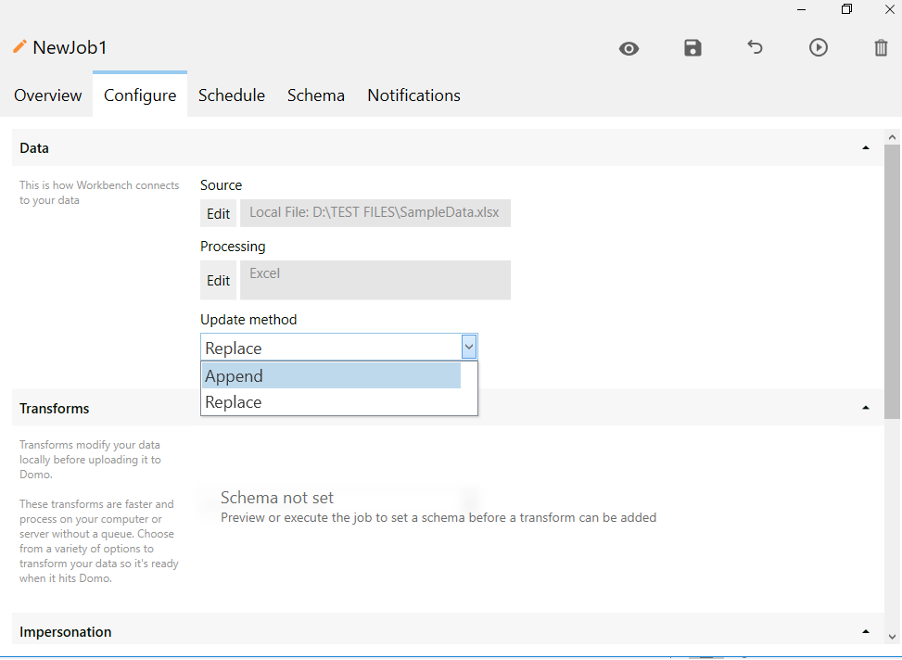Undo changes with the revert arrow icon
902x660 pixels.
pyautogui.click(x=755, y=48)
